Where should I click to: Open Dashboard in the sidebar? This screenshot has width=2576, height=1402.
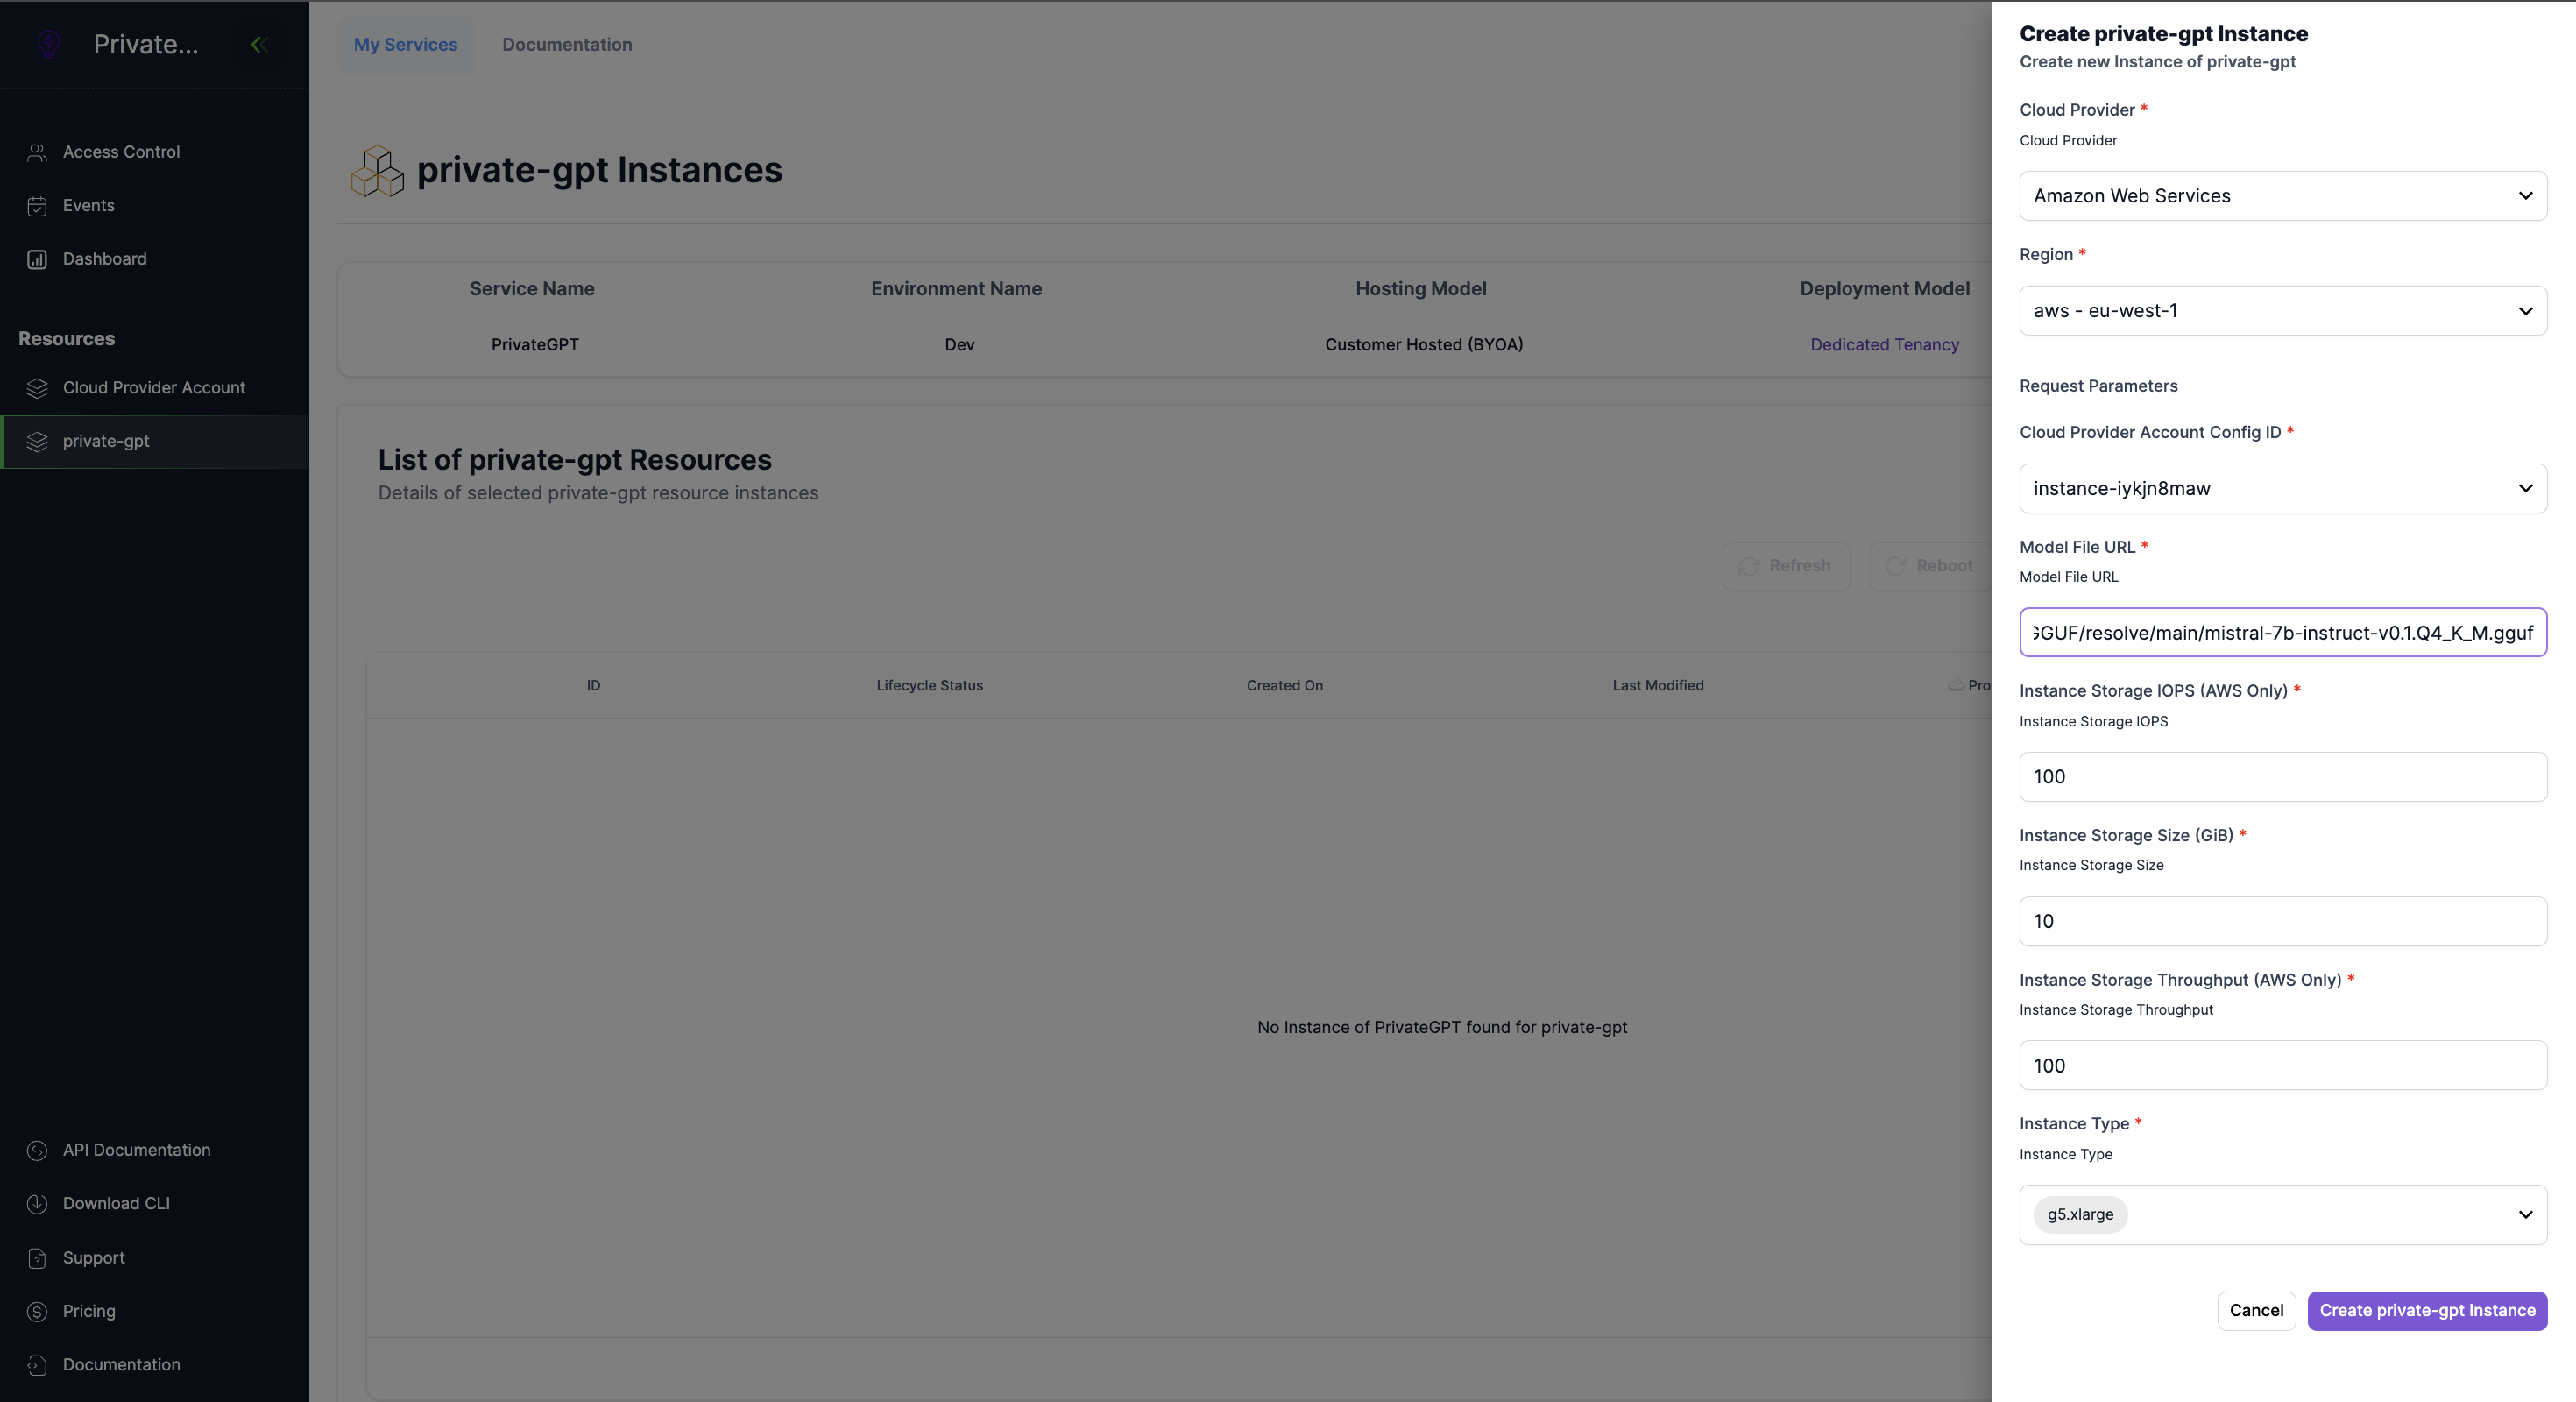click(155, 259)
